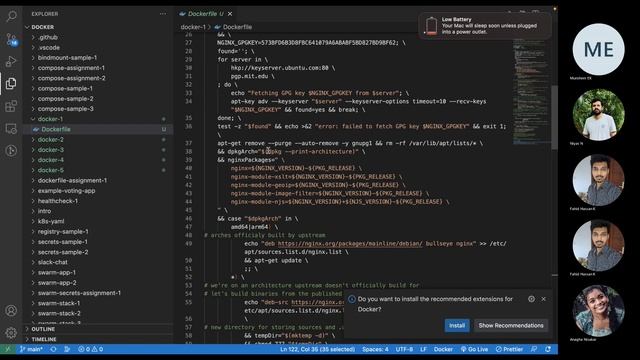Open the Manage gear icon

[x=11, y=333]
